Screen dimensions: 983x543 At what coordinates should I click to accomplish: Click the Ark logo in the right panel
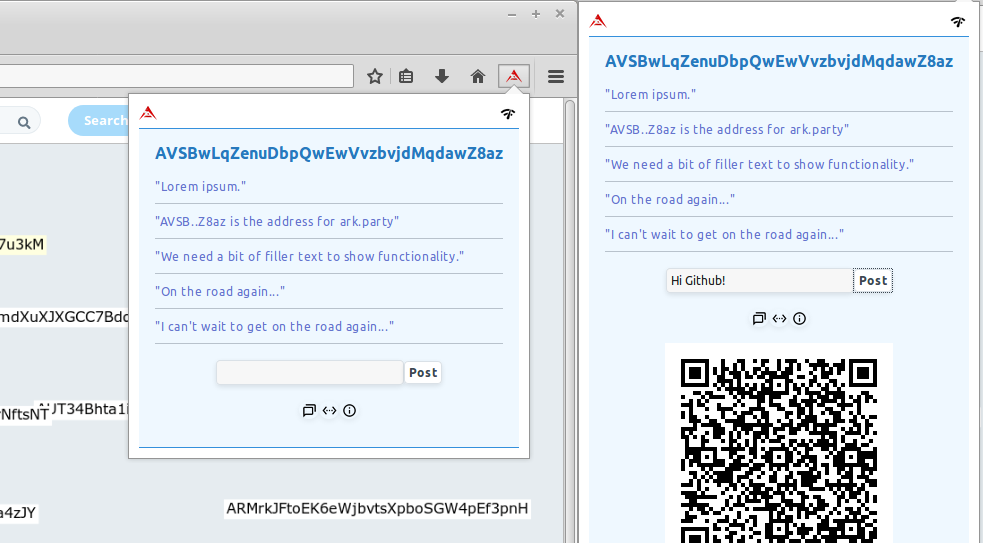pos(598,21)
